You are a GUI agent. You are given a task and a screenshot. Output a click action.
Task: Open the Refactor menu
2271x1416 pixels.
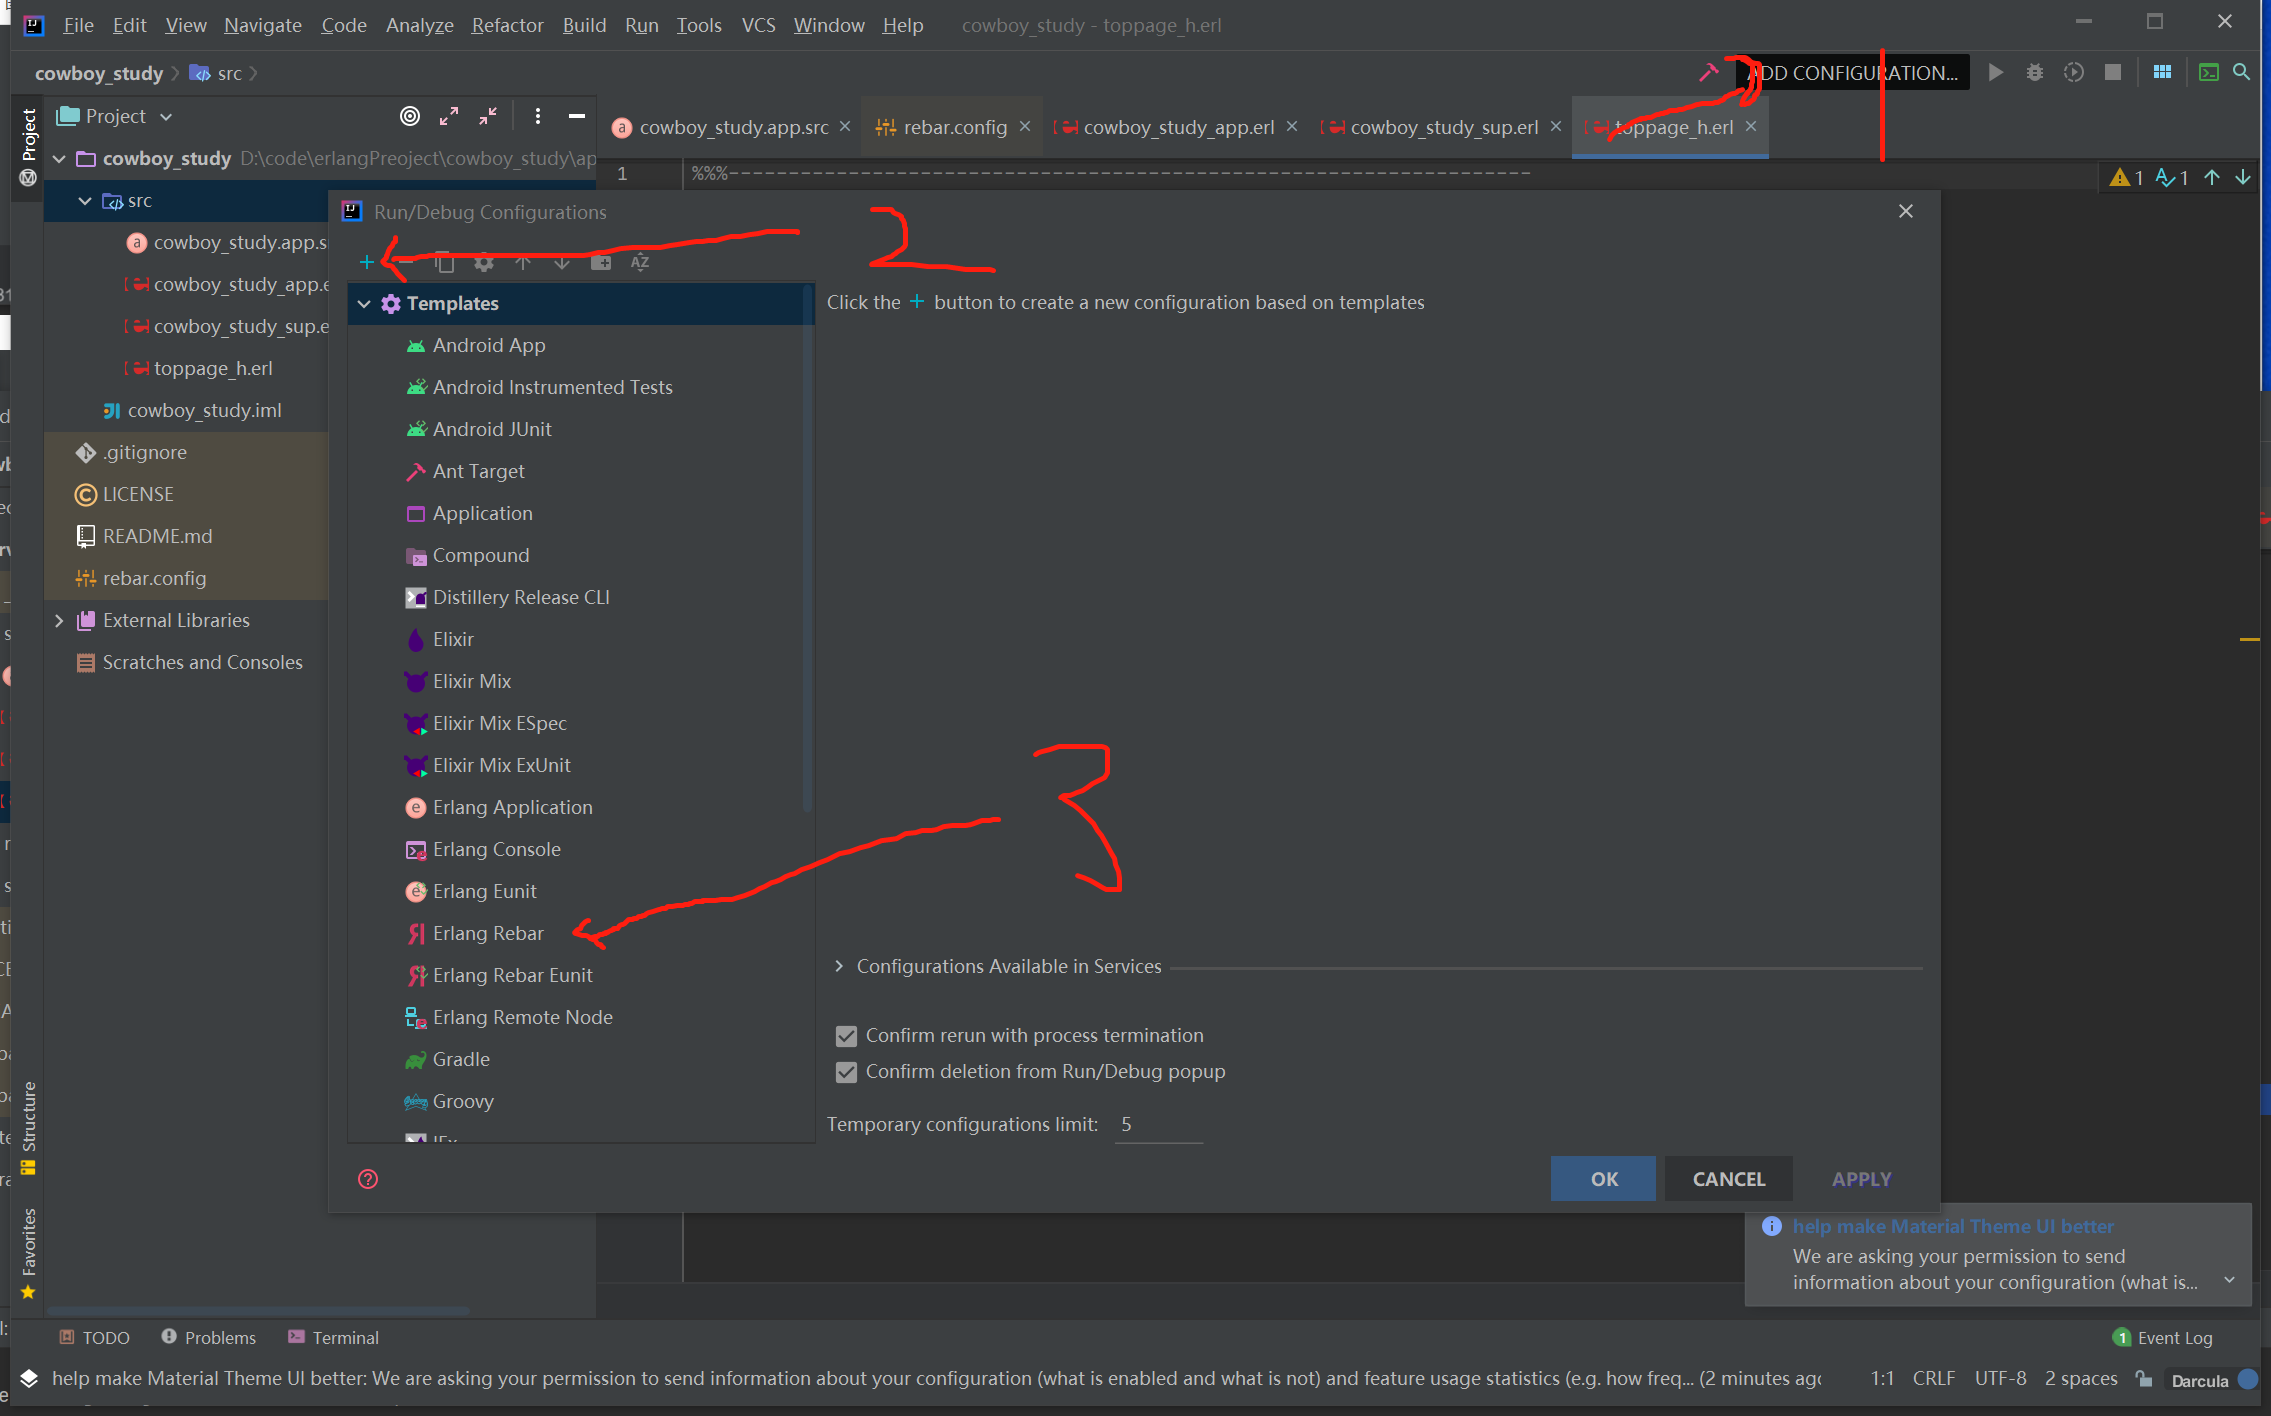pos(507,25)
